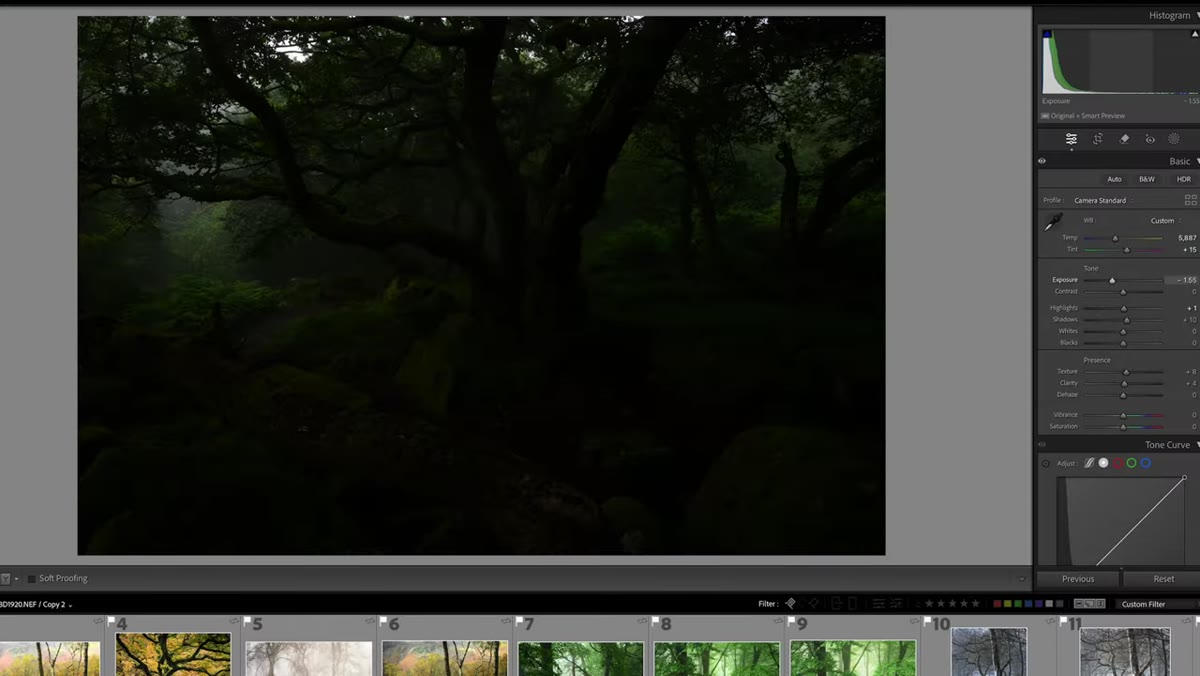Viewport: 1200px width, 676px height.
Task: Toggle Tone Curve panel visibility eye
Action: [x=1042, y=445]
